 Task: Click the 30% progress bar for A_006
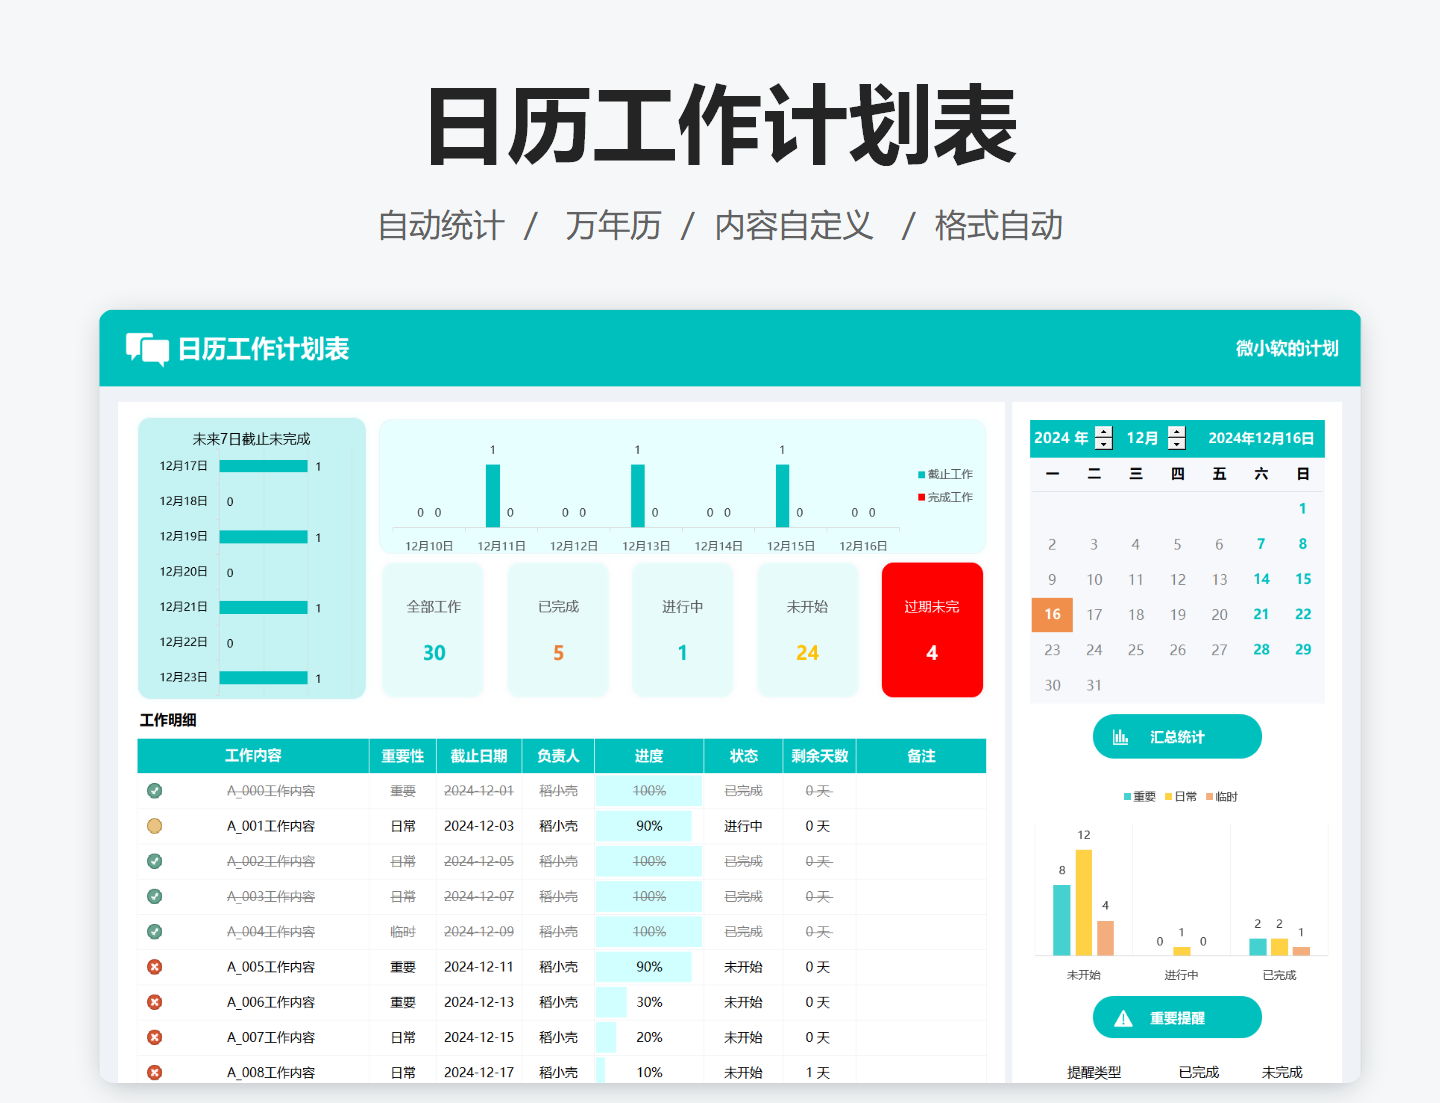(612, 1002)
